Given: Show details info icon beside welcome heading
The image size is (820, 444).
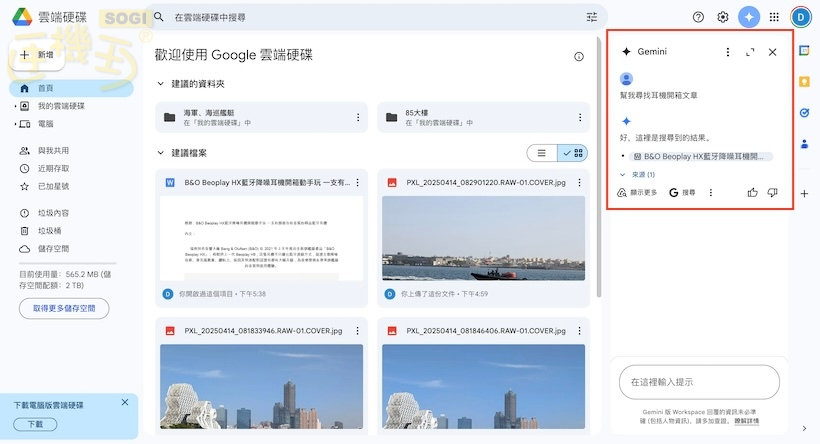Looking at the screenshot, I should tap(579, 56).
